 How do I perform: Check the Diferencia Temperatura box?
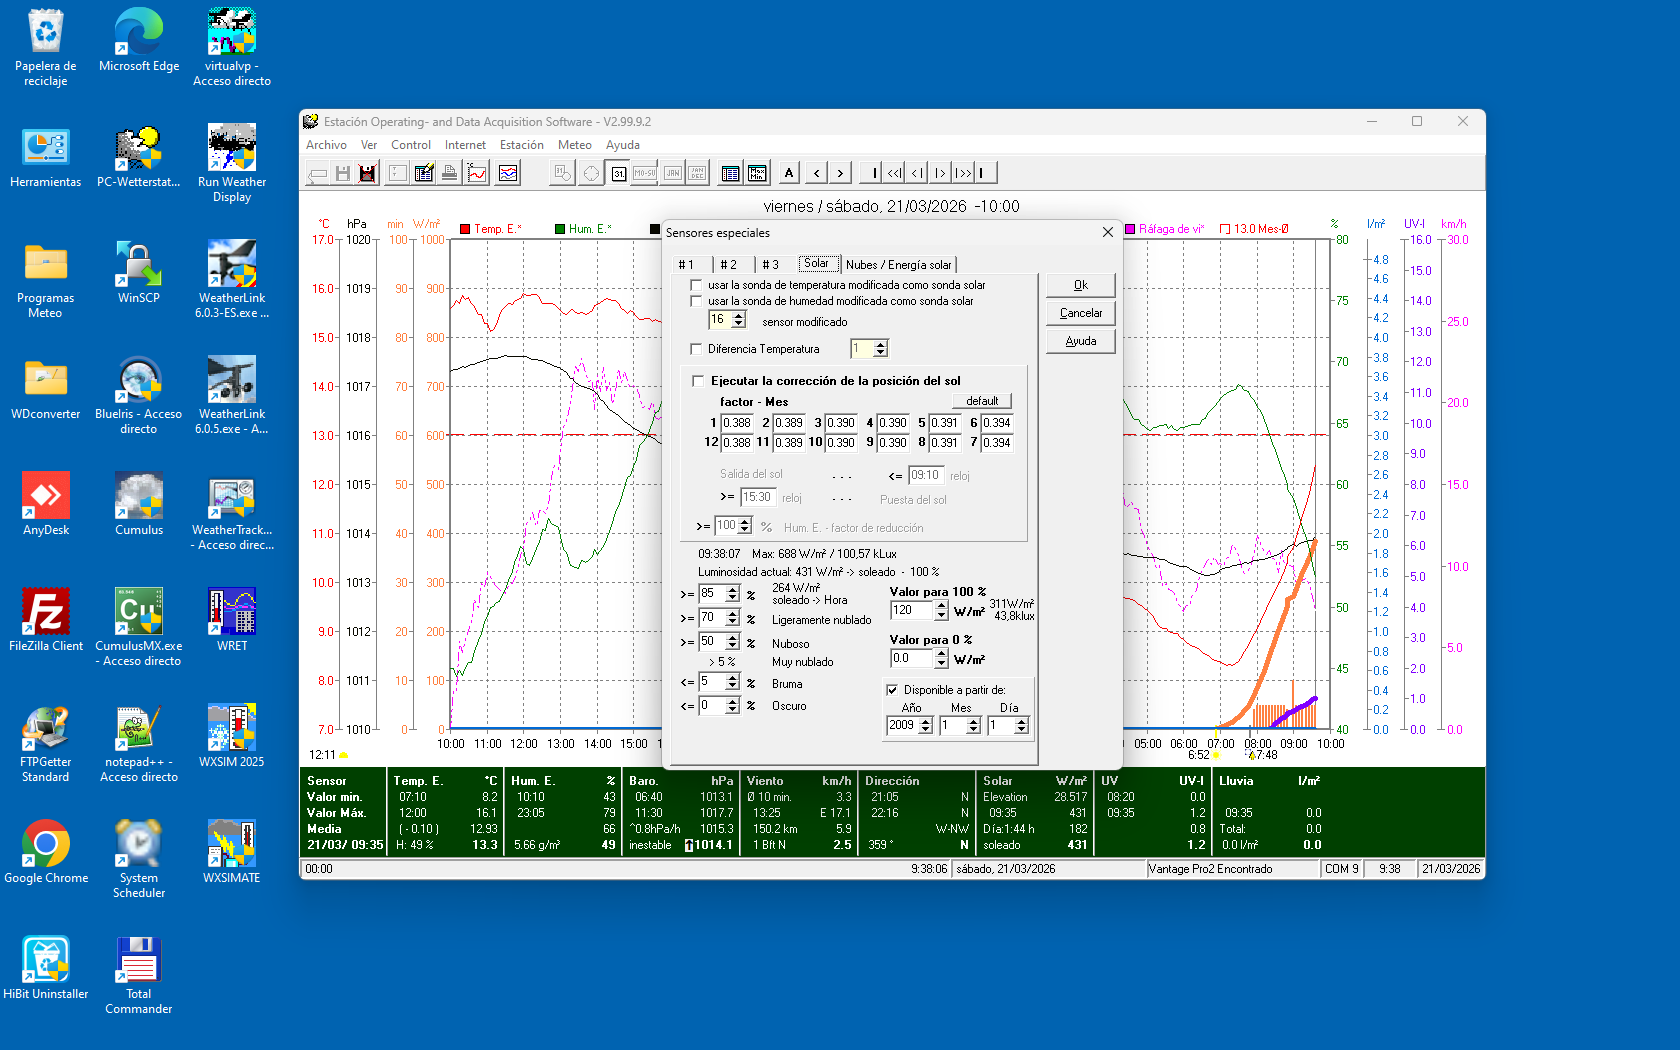pyautogui.click(x=696, y=349)
